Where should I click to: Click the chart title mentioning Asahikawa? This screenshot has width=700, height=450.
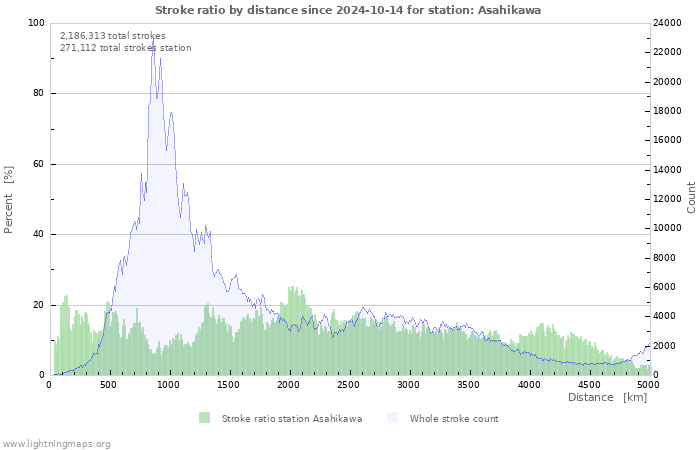[348, 9]
